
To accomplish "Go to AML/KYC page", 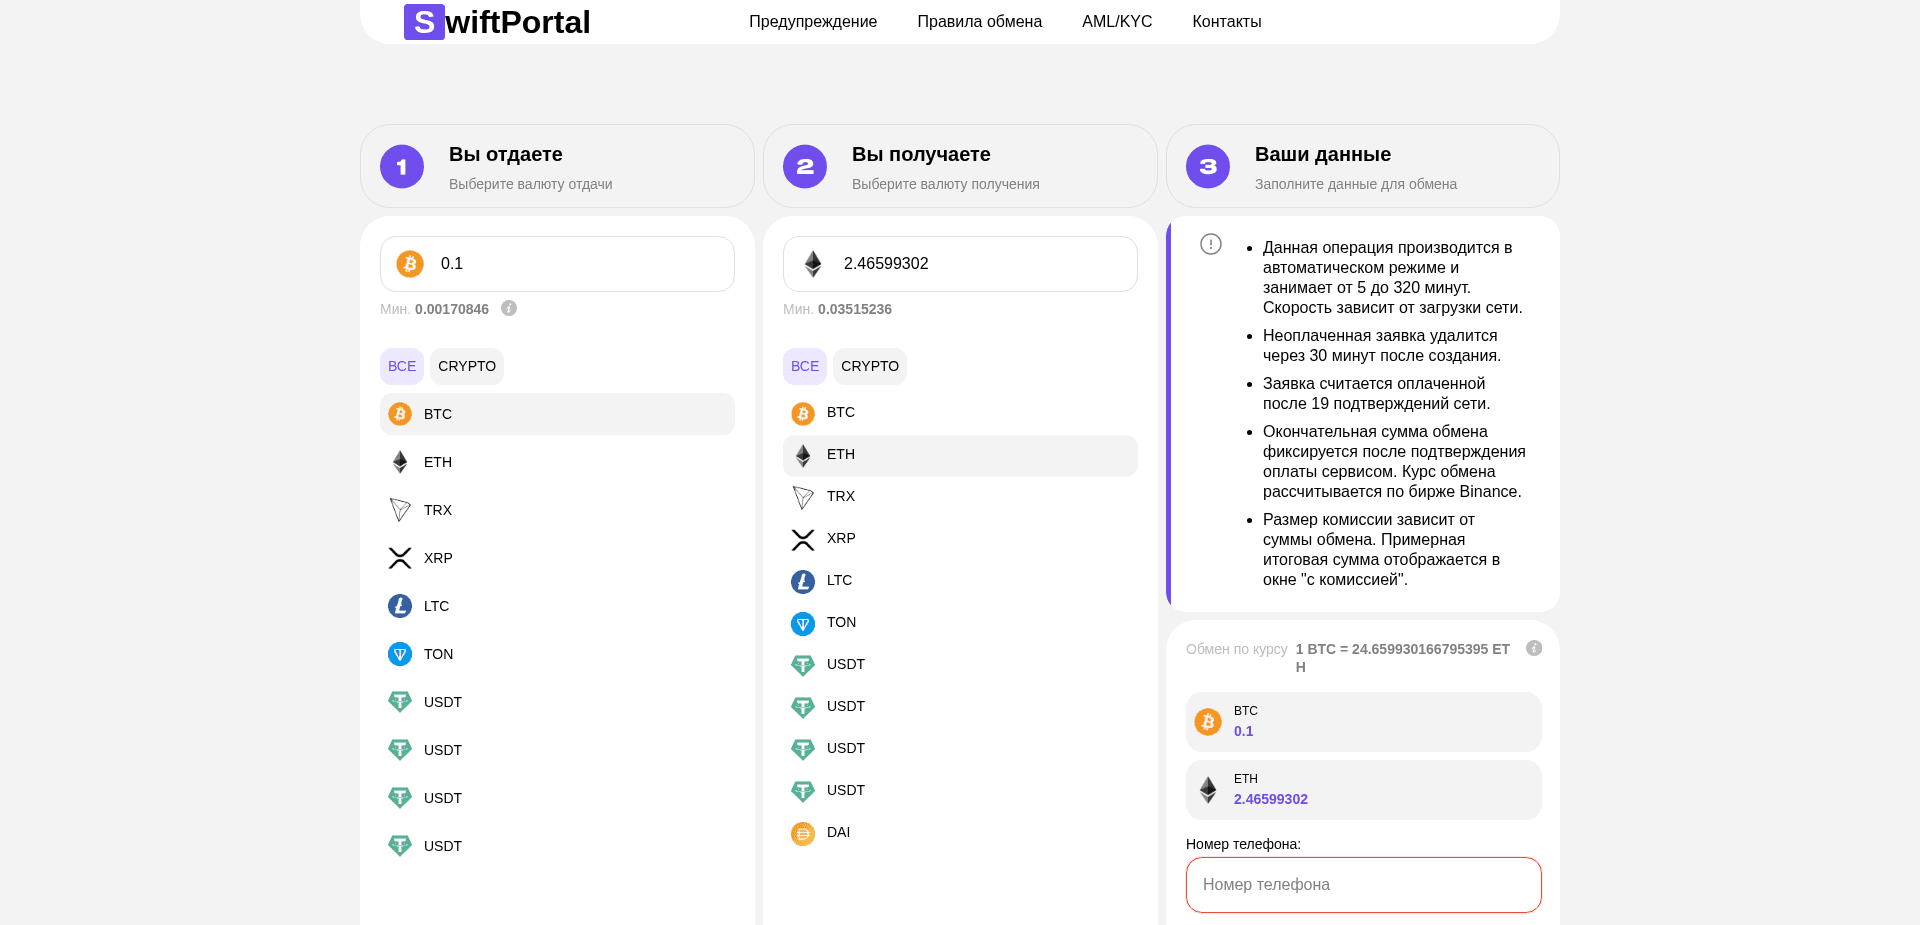I will pyautogui.click(x=1117, y=22).
